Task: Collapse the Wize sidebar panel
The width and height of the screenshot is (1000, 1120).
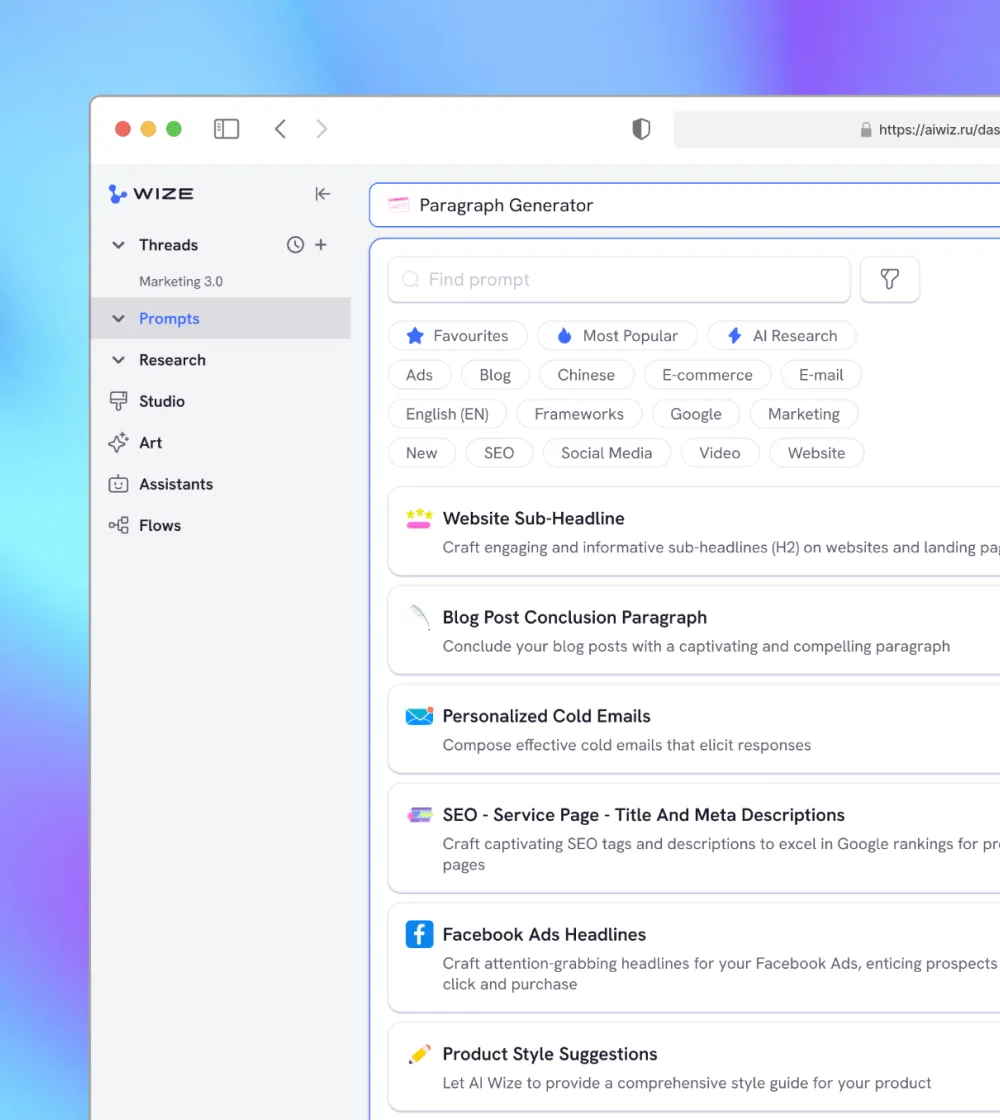Action: pos(322,194)
